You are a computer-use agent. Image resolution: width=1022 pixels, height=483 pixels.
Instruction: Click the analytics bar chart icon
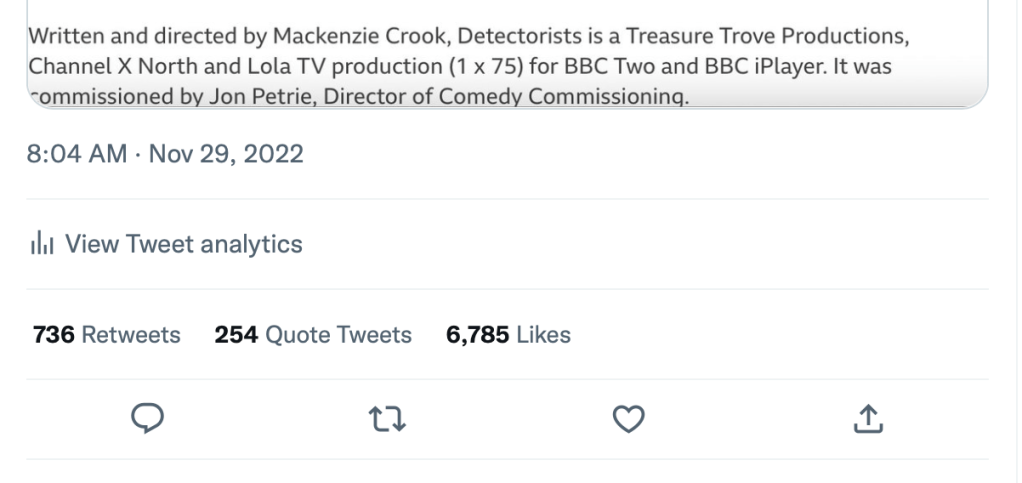tap(42, 244)
